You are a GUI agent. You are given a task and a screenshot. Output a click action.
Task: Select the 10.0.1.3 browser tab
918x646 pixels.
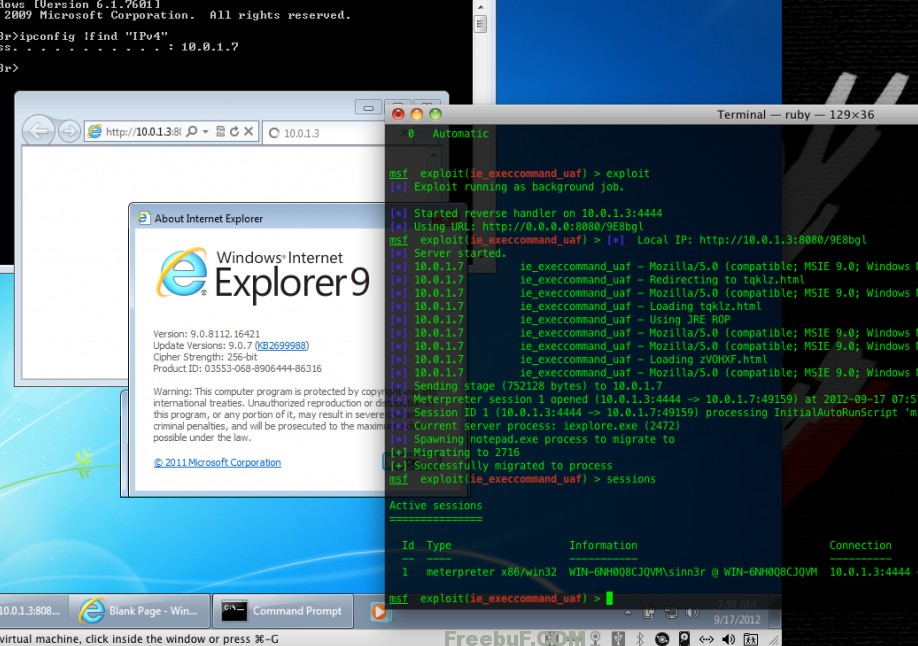pos(310,133)
